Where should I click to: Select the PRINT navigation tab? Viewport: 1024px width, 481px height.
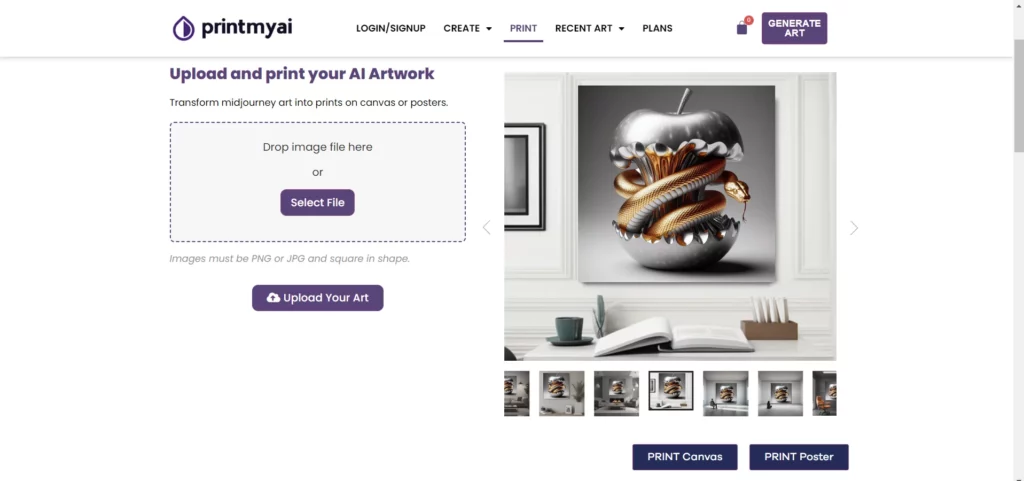[523, 28]
